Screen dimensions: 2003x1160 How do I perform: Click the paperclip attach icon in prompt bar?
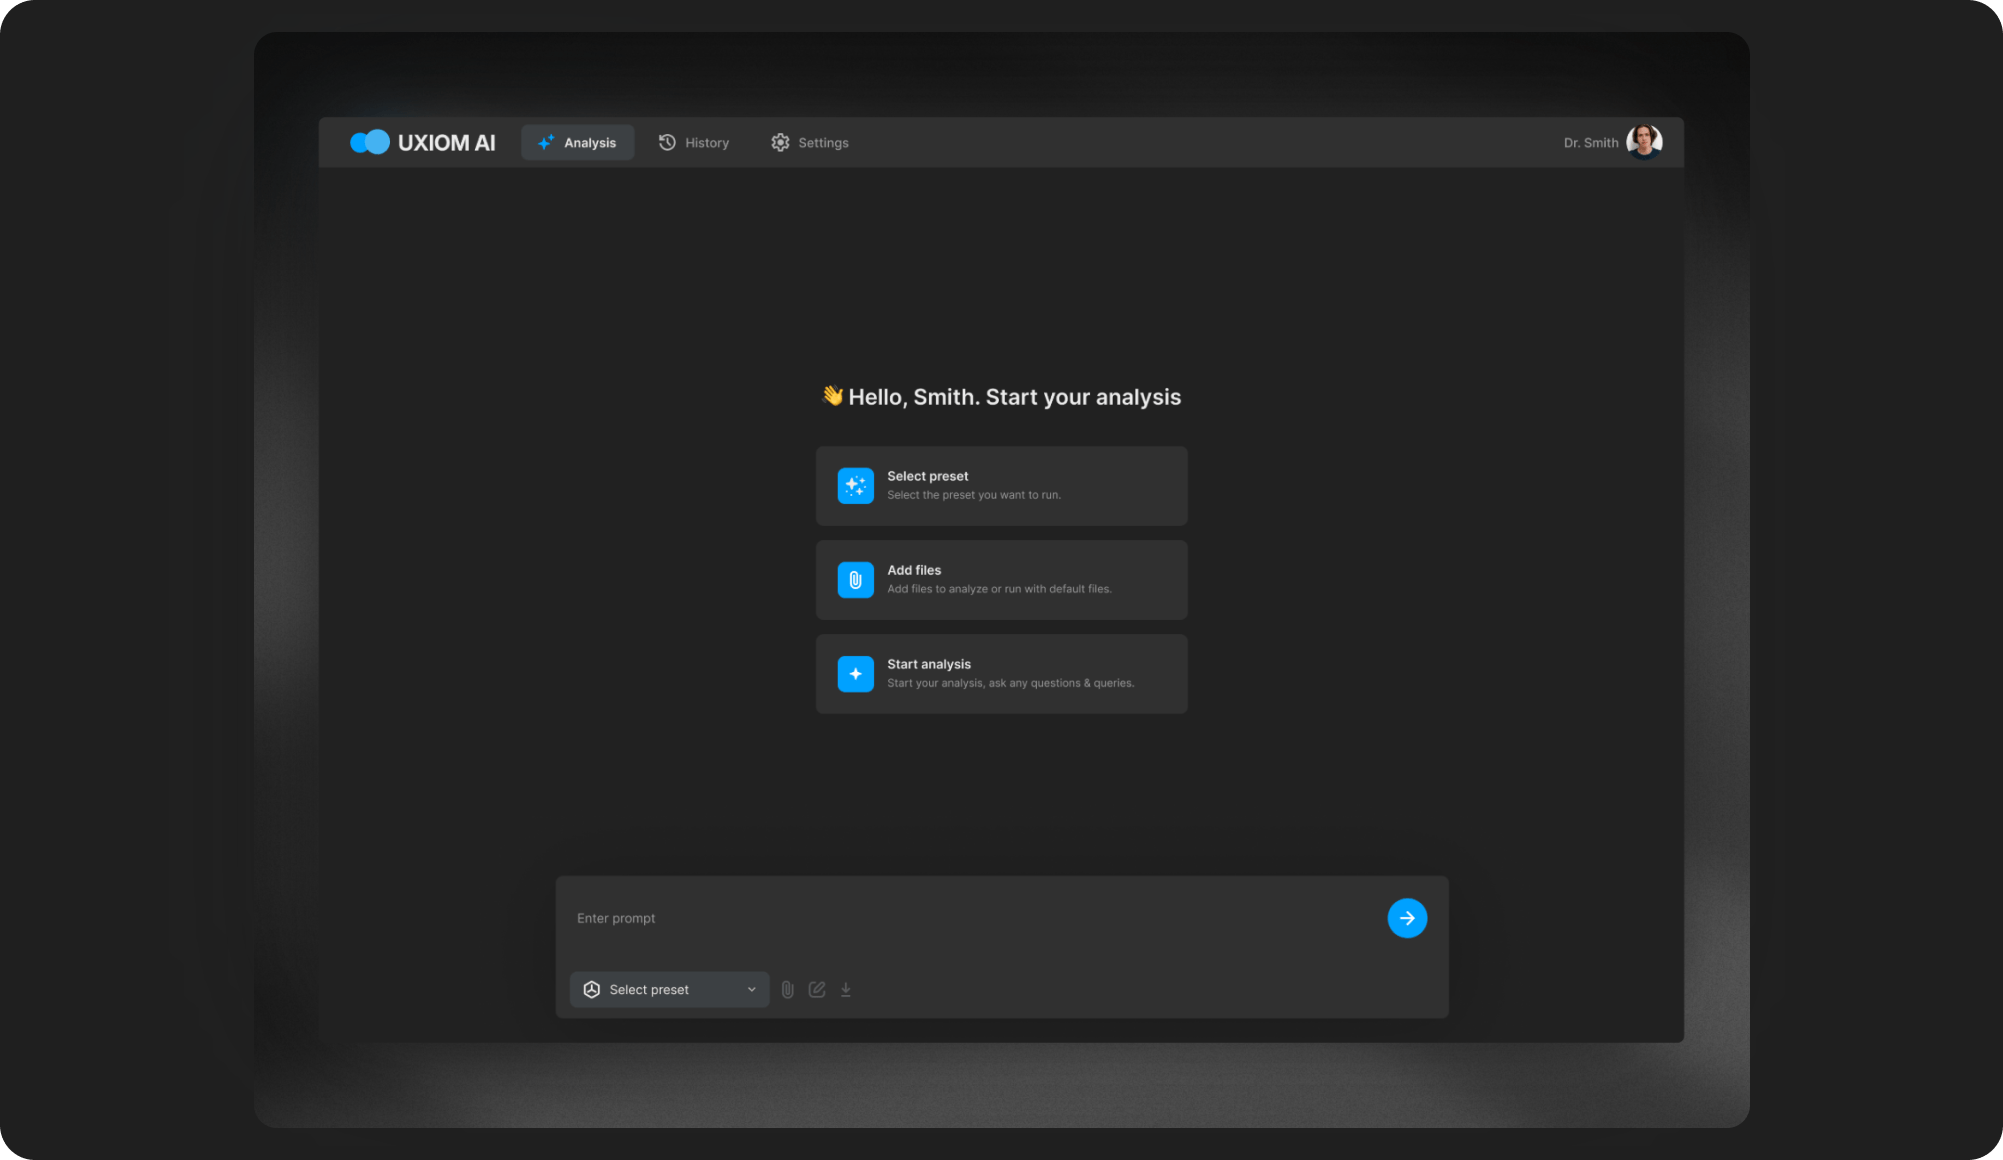[x=787, y=989]
